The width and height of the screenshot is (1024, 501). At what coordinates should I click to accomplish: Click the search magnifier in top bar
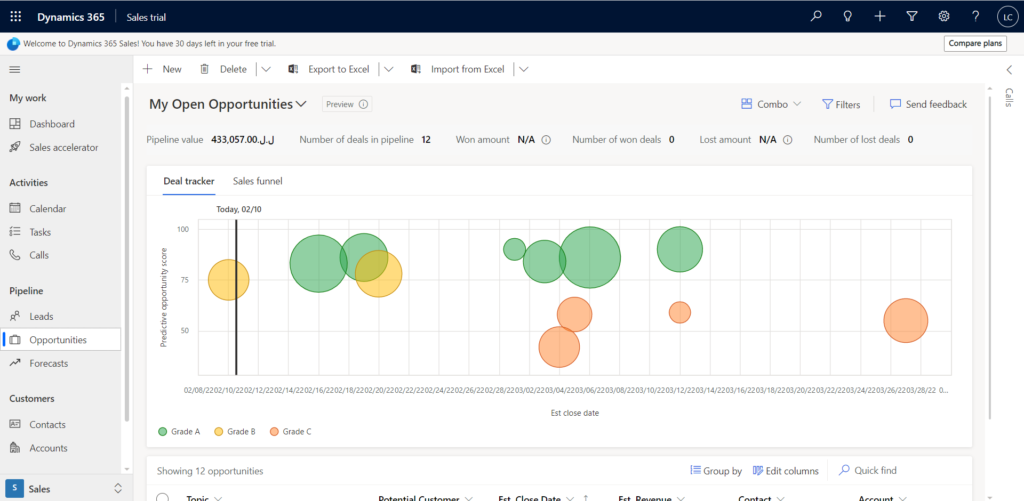[816, 17]
